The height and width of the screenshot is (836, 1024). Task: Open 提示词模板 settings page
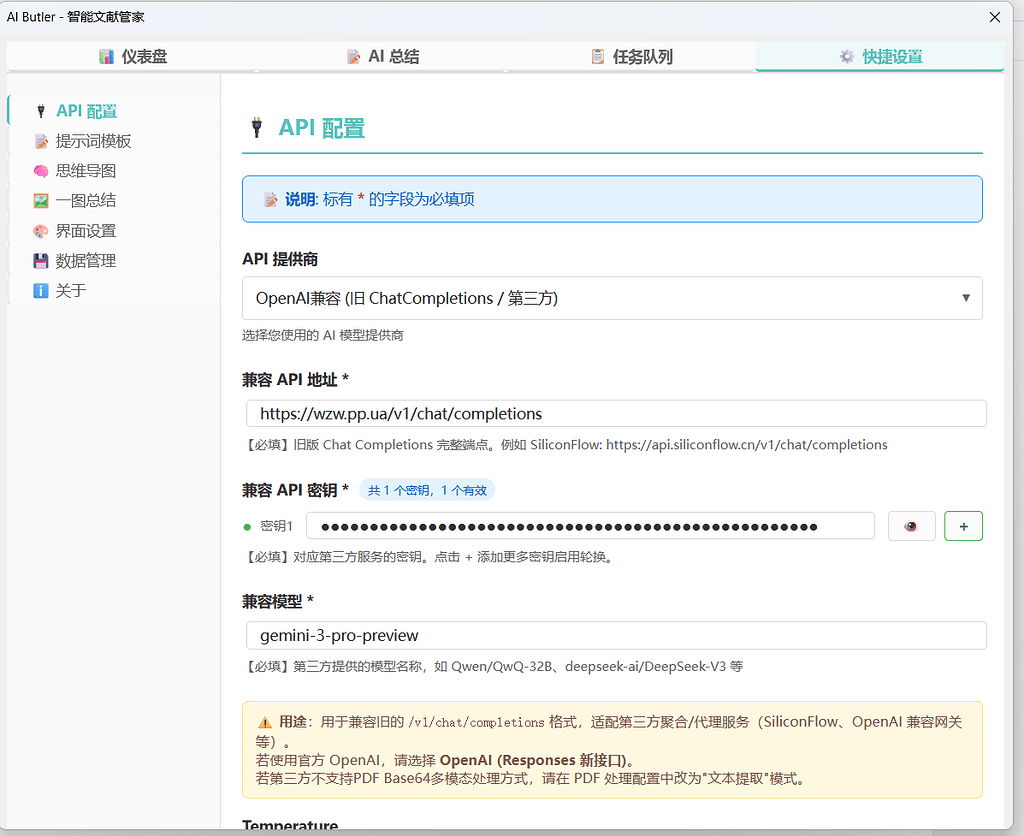[x=114, y=141]
